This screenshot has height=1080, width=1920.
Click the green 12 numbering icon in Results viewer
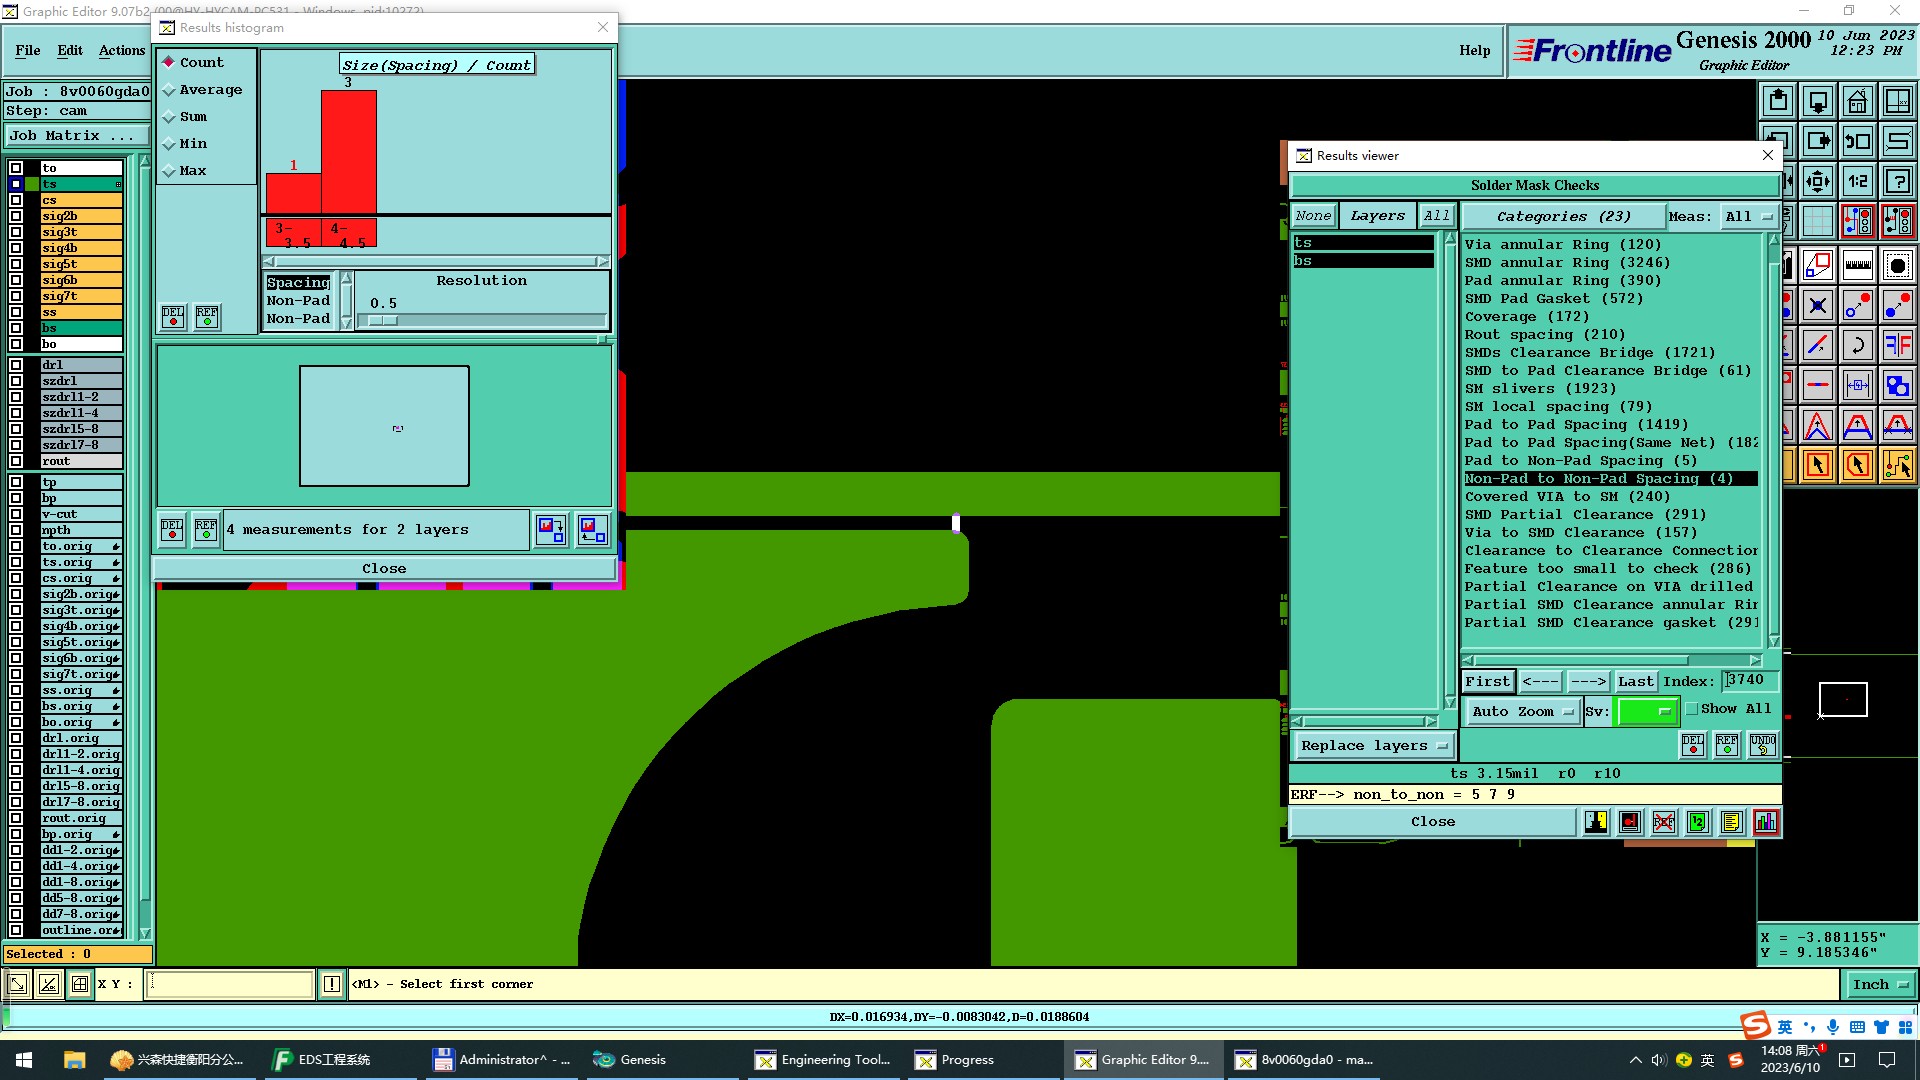[1698, 822]
